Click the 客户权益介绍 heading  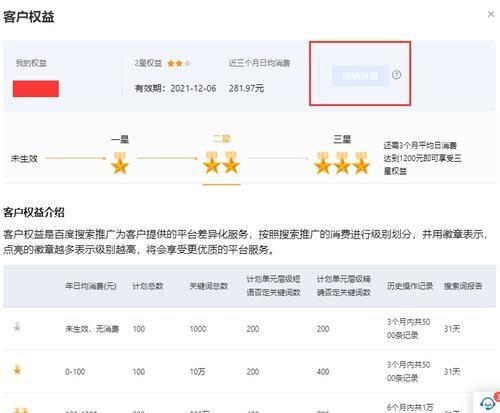point(34,212)
